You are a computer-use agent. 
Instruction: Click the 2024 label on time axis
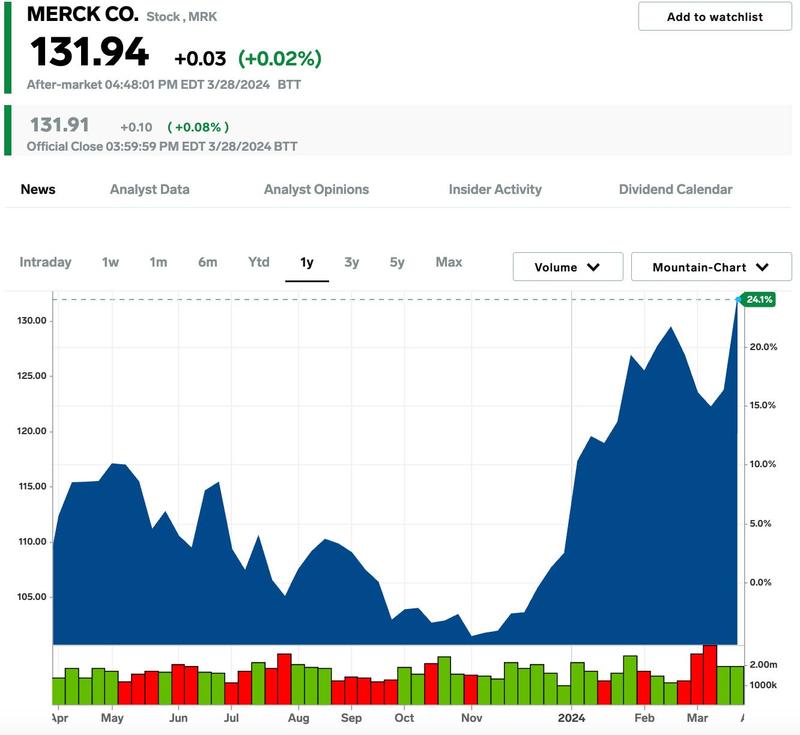(x=571, y=718)
